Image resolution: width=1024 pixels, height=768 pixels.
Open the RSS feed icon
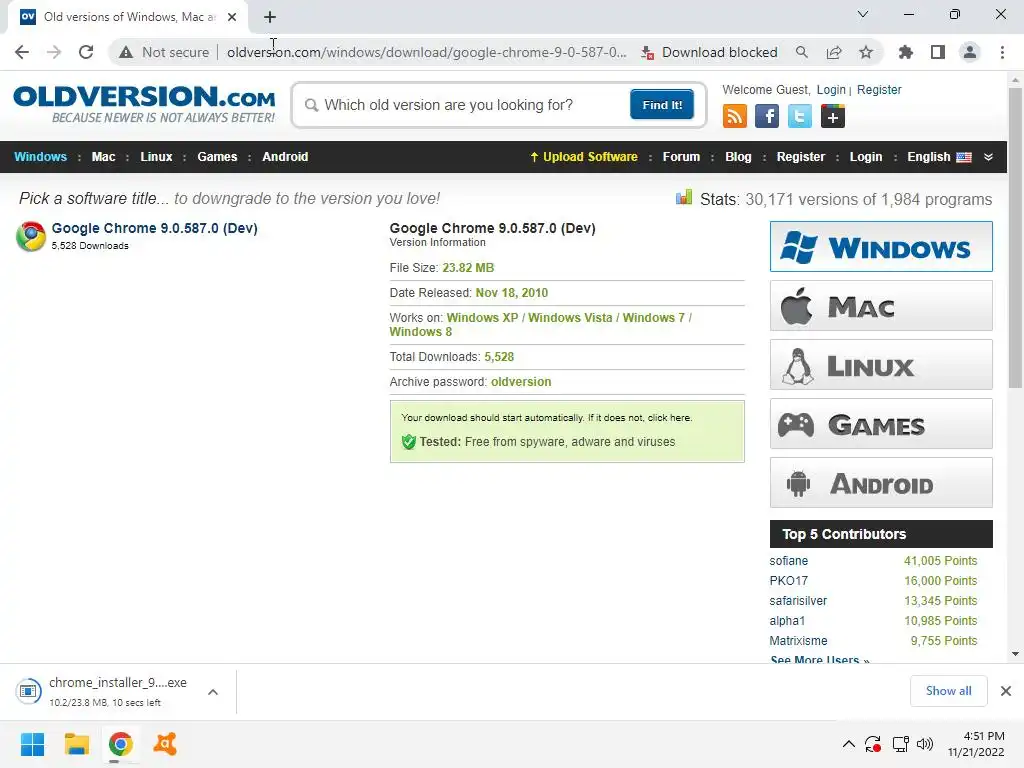pos(735,116)
